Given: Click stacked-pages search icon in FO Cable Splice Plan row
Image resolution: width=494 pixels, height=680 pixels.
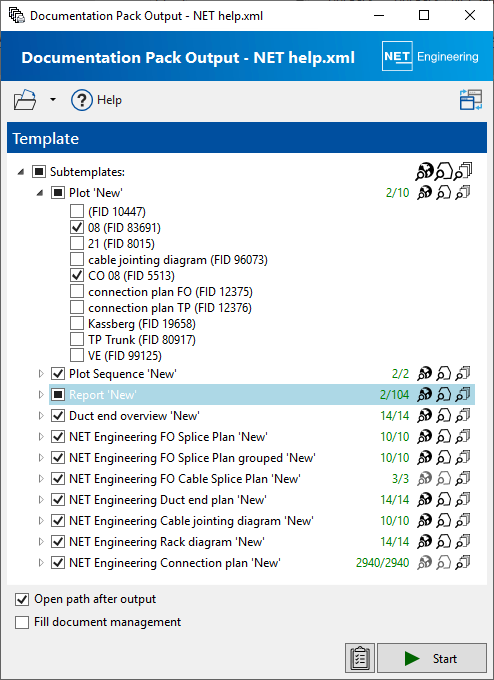Looking at the screenshot, I should click(462, 478).
